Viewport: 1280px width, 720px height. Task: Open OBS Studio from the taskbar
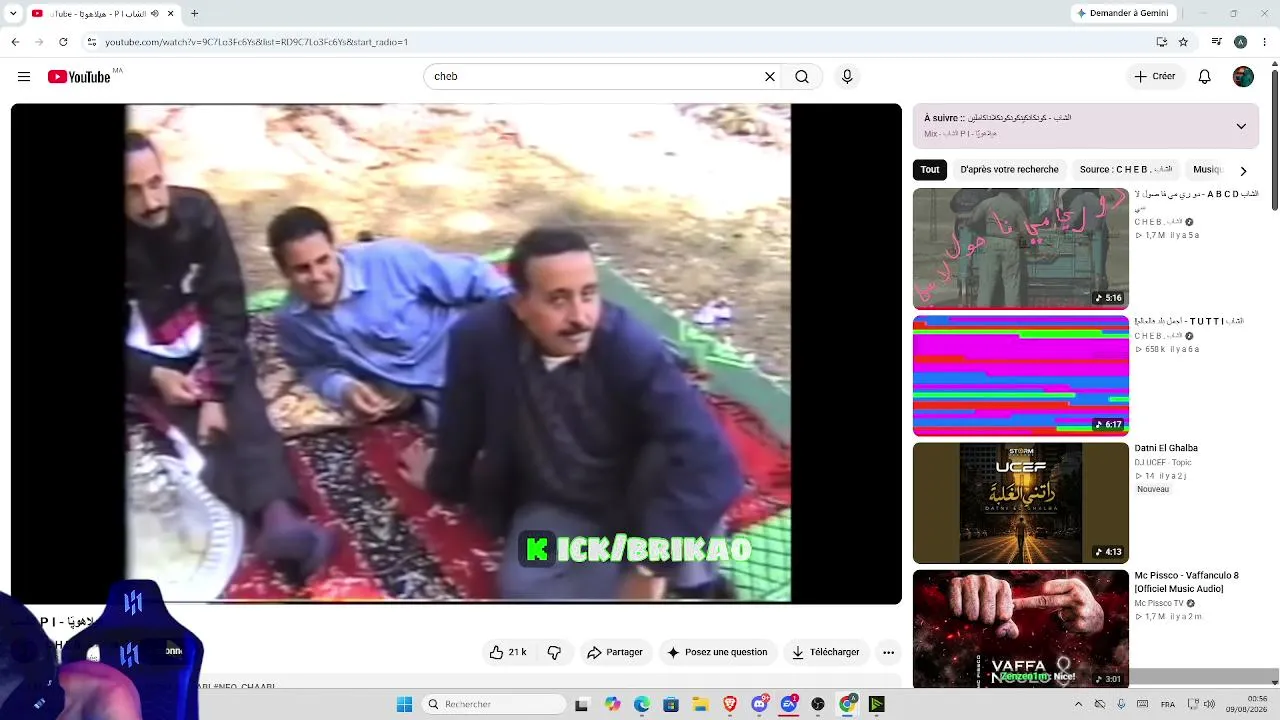pos(818,704)
